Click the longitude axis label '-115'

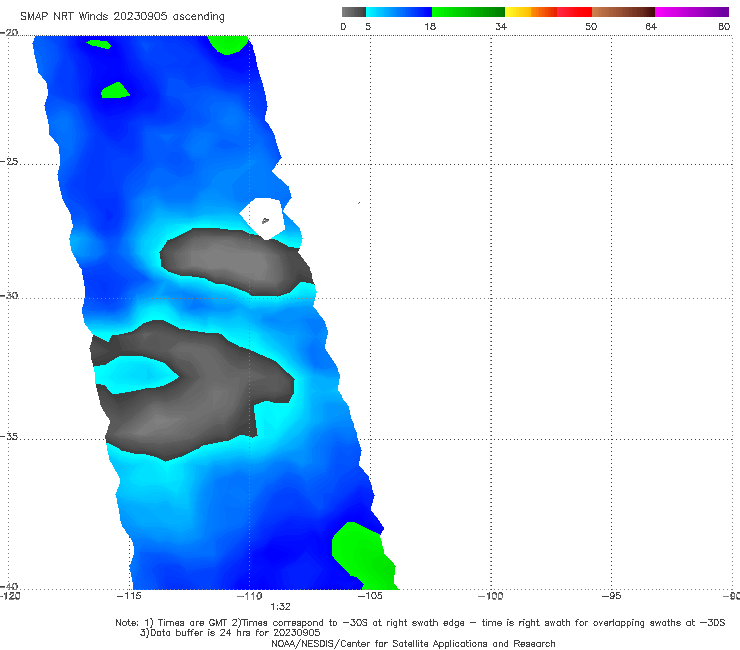point(129,596)
